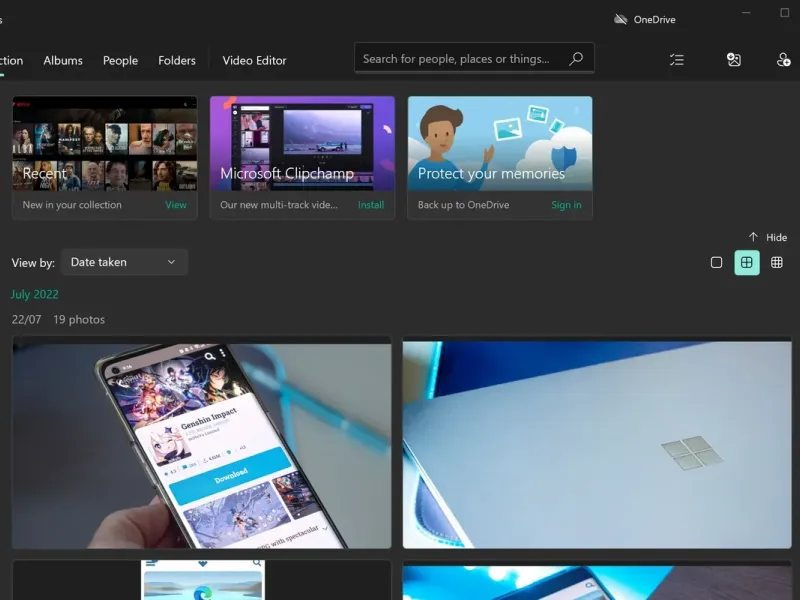Switch to the Albums tab

click(x=63, y=61)
